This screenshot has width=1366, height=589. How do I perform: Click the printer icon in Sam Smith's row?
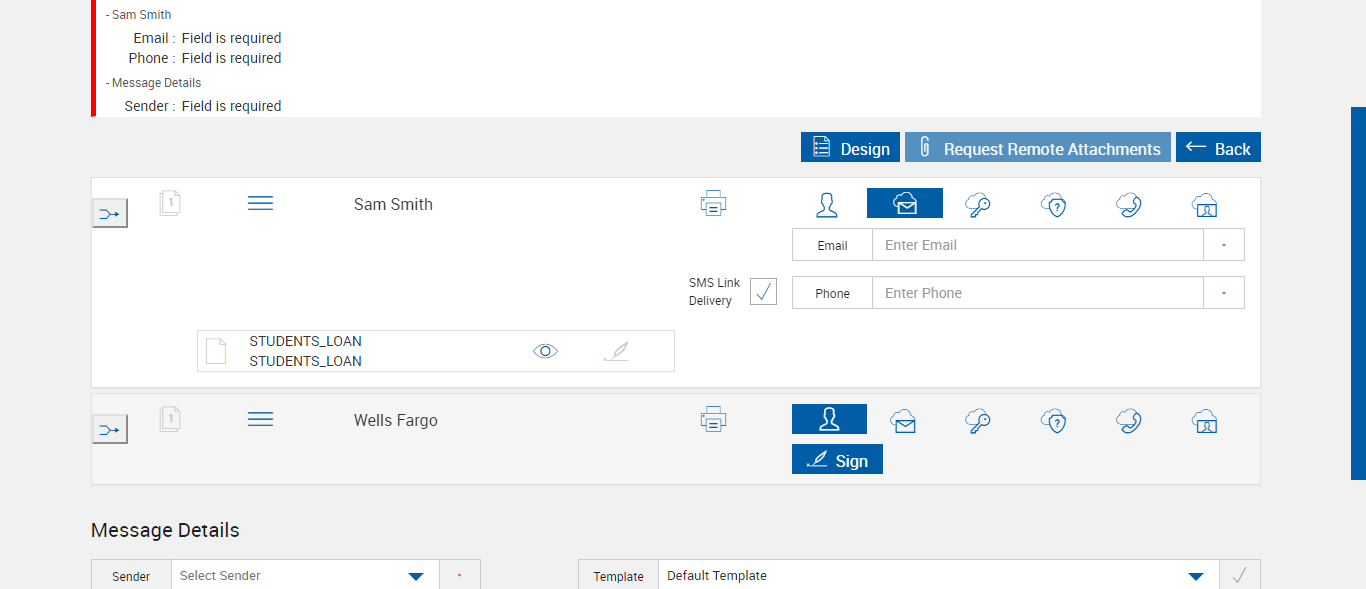click(713, 204)
